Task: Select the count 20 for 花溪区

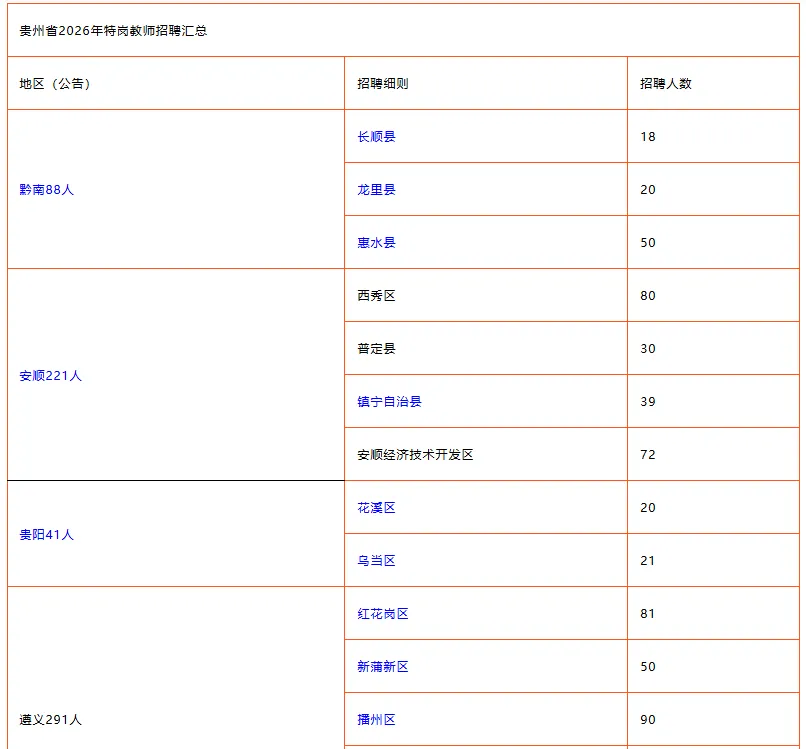Action: (x=648, y=508)
